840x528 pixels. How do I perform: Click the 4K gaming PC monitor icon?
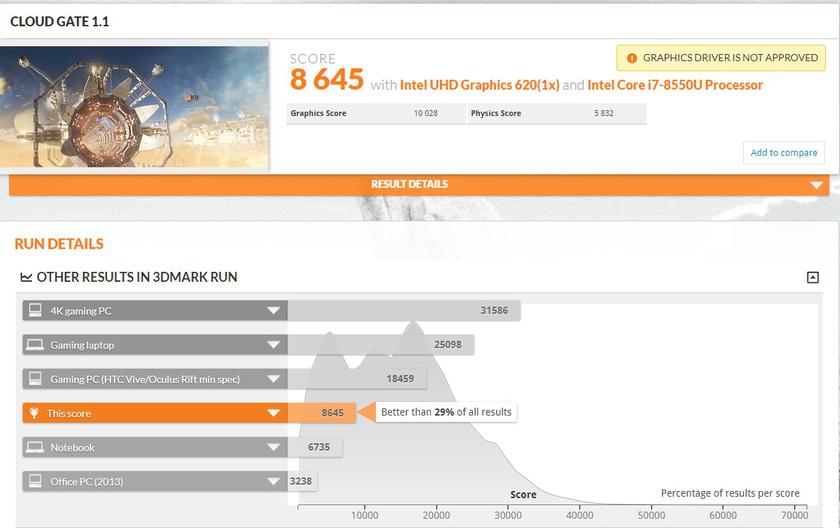[35, 311]
